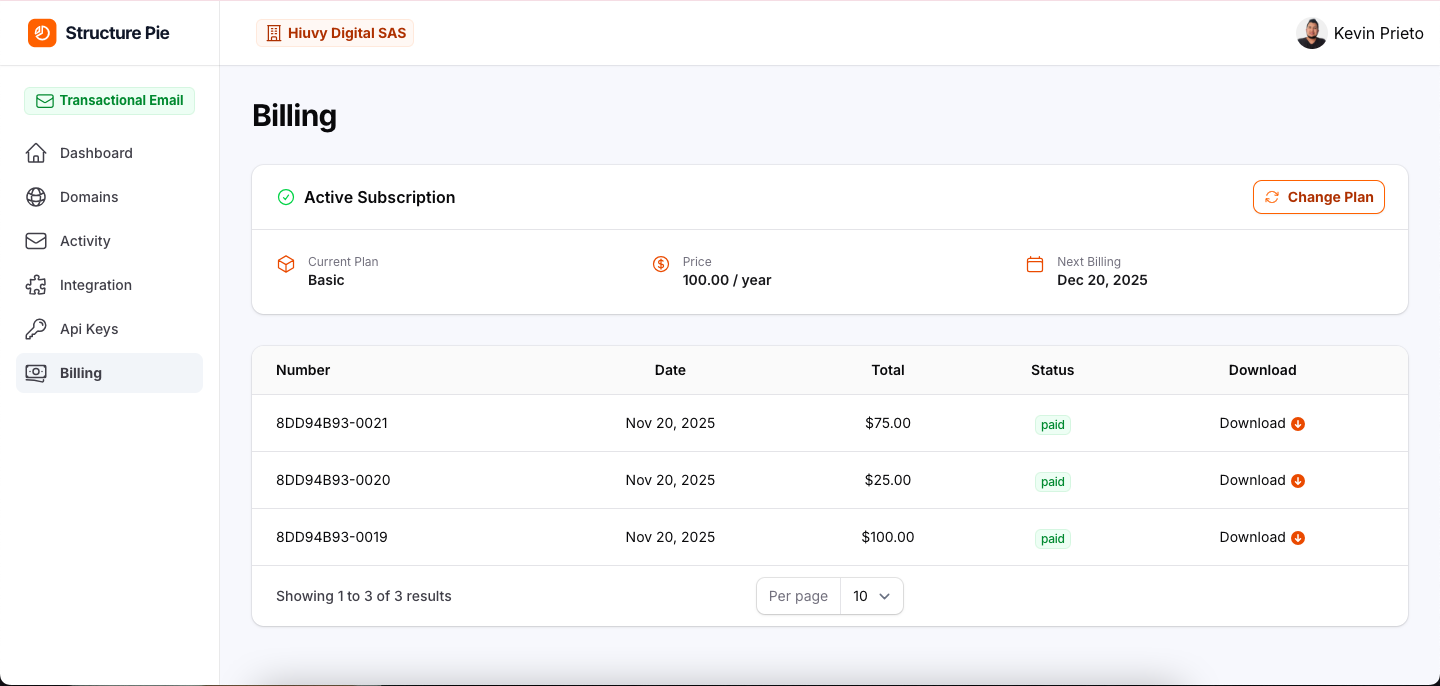1440x686 pixels.
Task: Click the date of invoice 8DD94B93-0021
Action: (x=670, y=423)
